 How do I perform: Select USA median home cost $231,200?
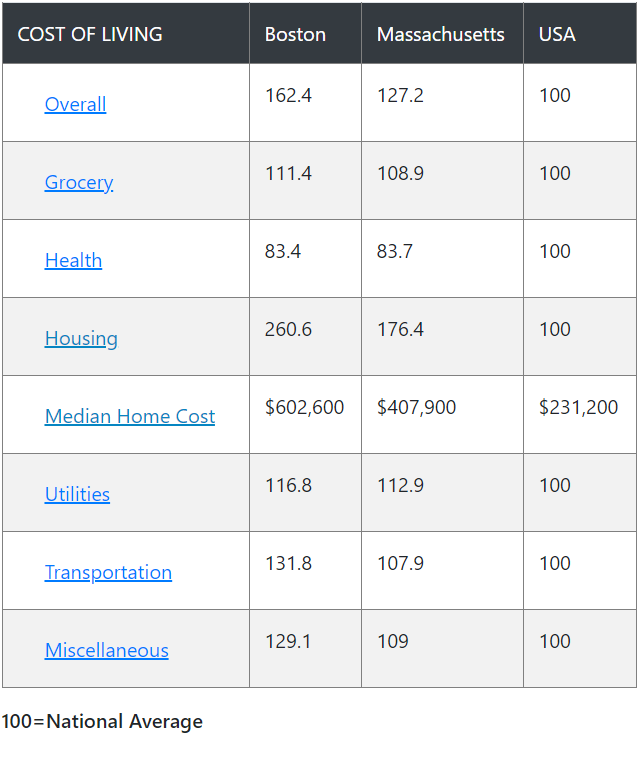pyautogui.click(x=578, y=407)
